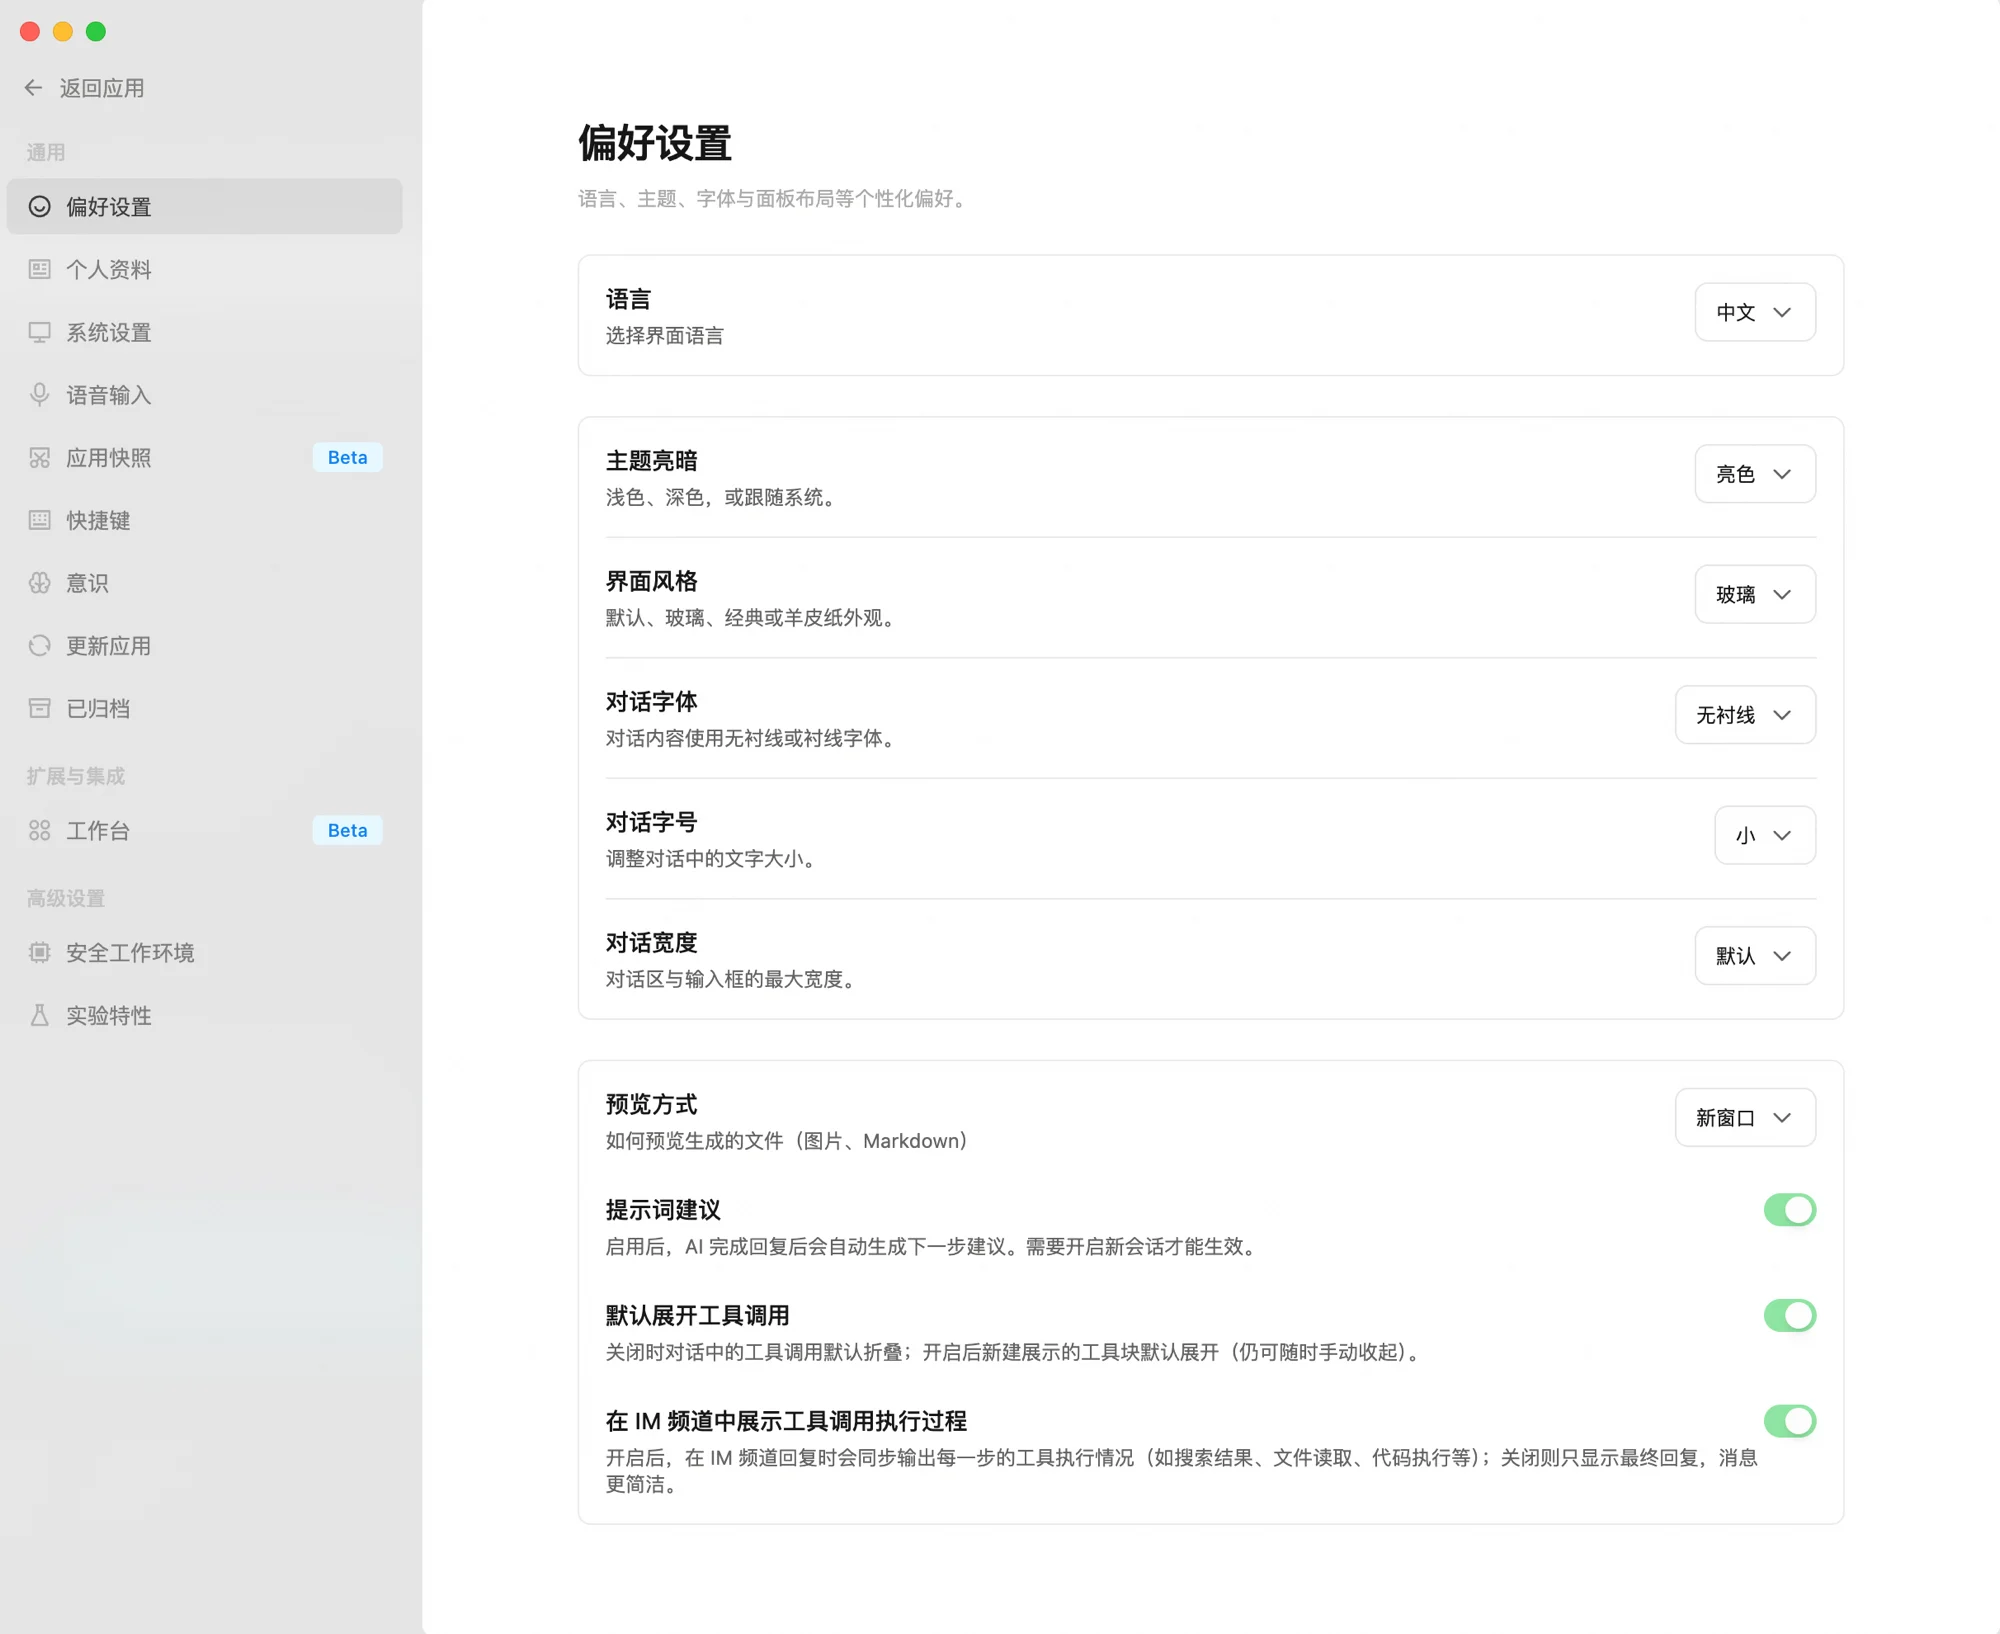Click the 语音输入 microphone icon
2000x1634 pixels.
(40, 395)
